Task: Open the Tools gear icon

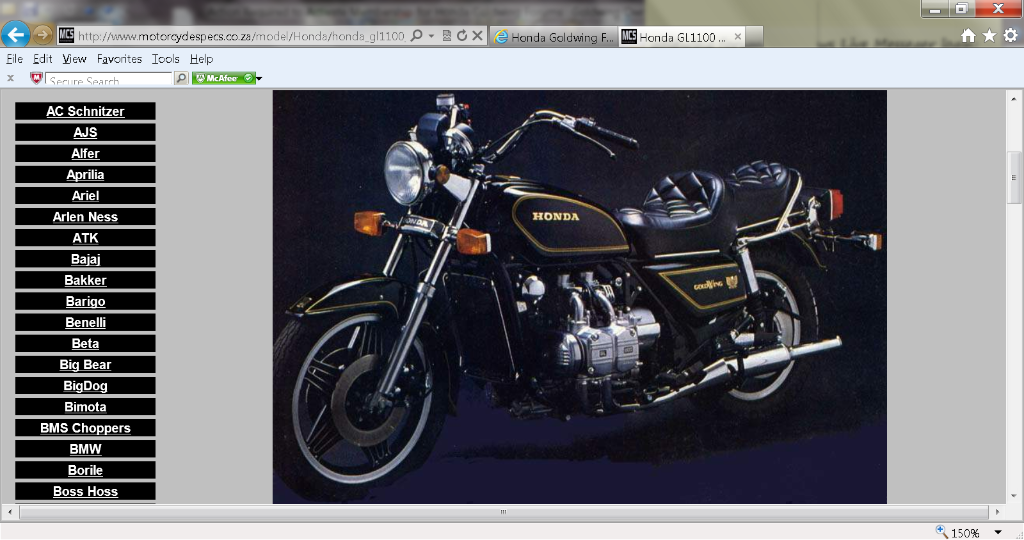Action: (1010, 36)
